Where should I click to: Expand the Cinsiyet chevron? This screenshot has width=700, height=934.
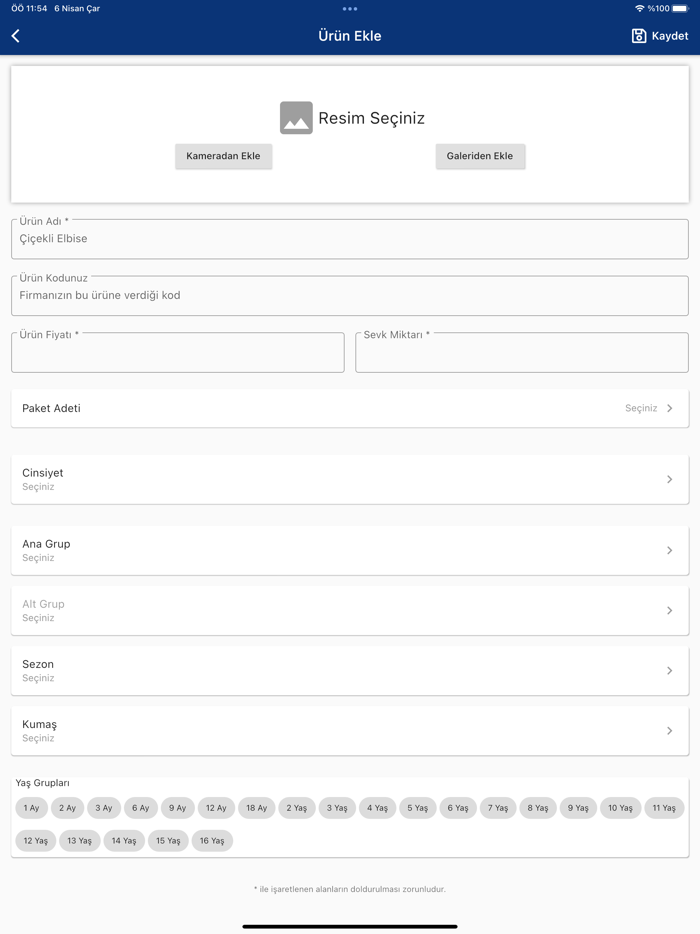point(669,480)
